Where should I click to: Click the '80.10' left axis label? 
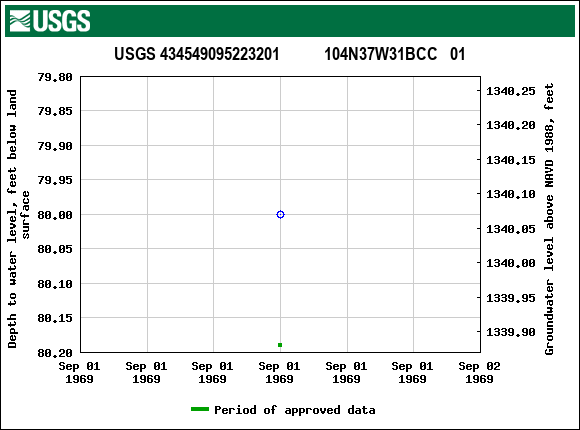pyautogui.click(x=55, y=284)
